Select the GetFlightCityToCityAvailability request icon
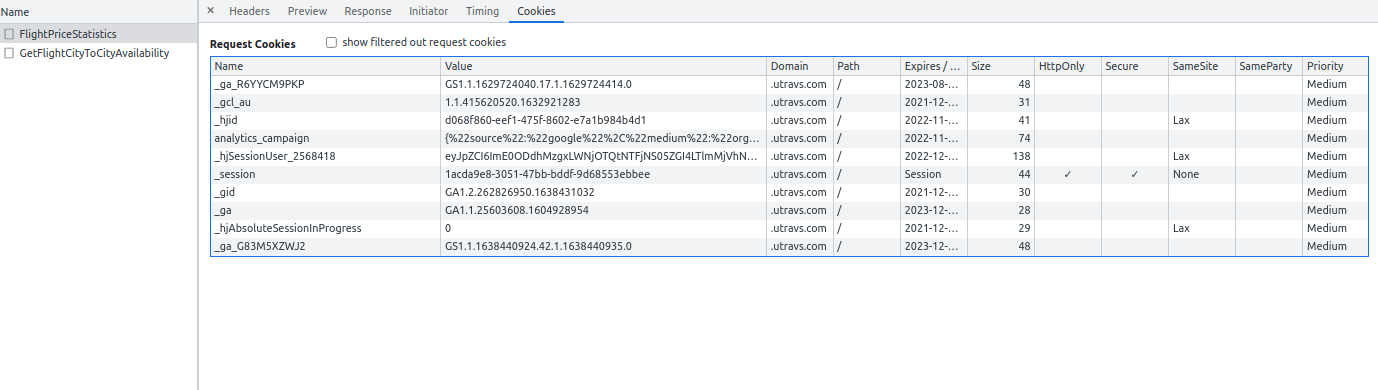The height and width of the screenshot is (390, 1378). coord(9,53)
